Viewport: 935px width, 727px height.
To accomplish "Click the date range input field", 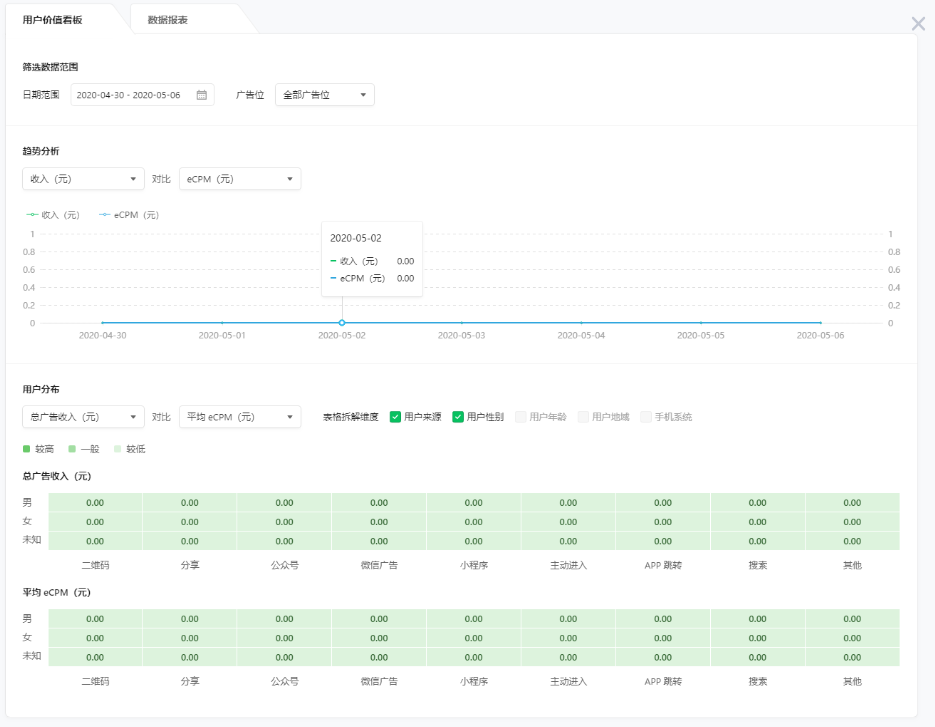I will click(130, 95).
